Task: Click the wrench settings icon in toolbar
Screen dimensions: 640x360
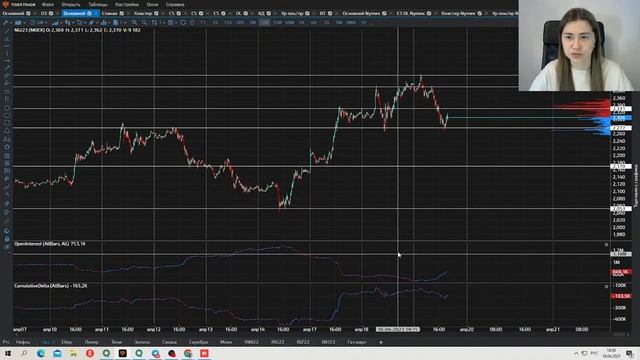Action: click(x=5, y=22)
